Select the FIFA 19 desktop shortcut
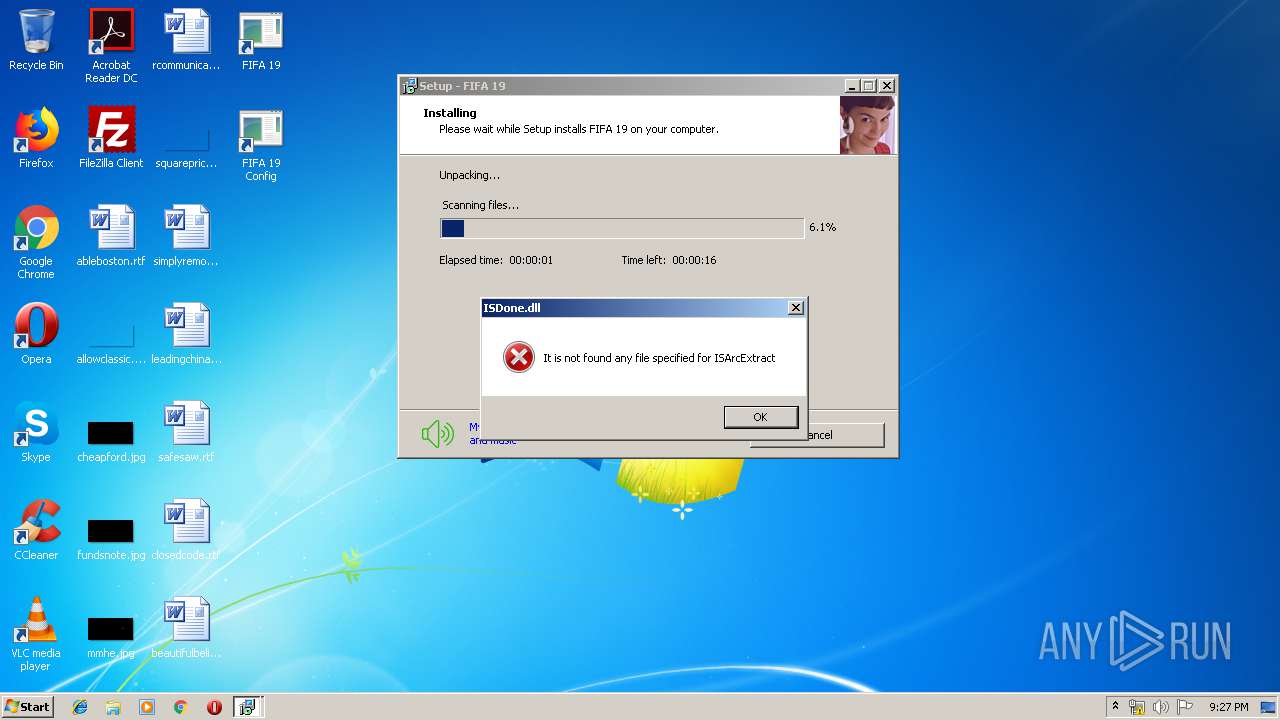 [261, 41]
